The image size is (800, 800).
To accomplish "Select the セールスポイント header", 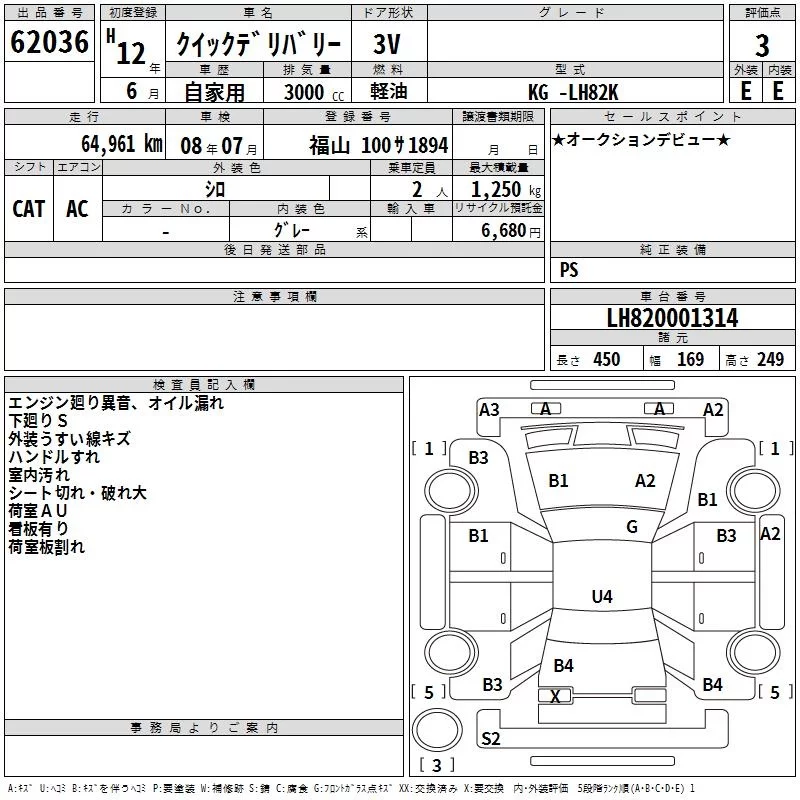I will [672, 116].
